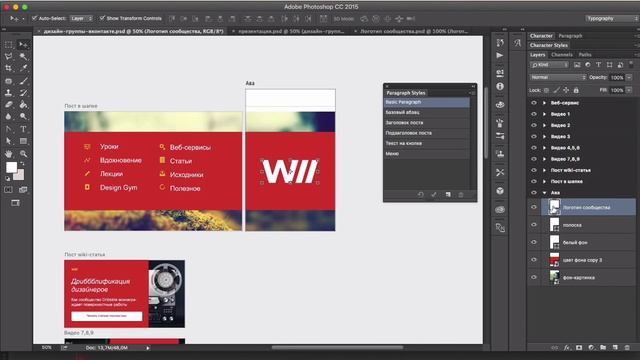Expand the Веб-сервис layer group
This screenshot has width=640, height=360.
(544, 103)
